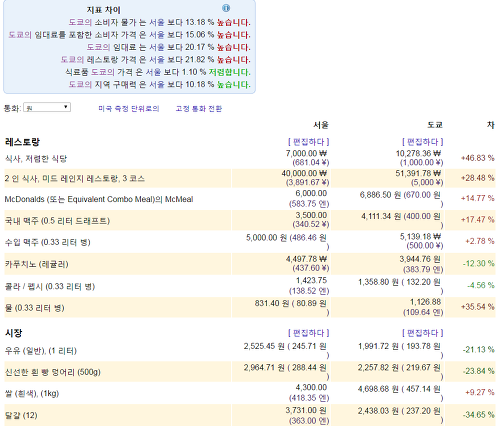The image size is (500, 429).
Task: Click 편집하다 under 서울 in 레스토랑 section
Action: coord(309,142)
